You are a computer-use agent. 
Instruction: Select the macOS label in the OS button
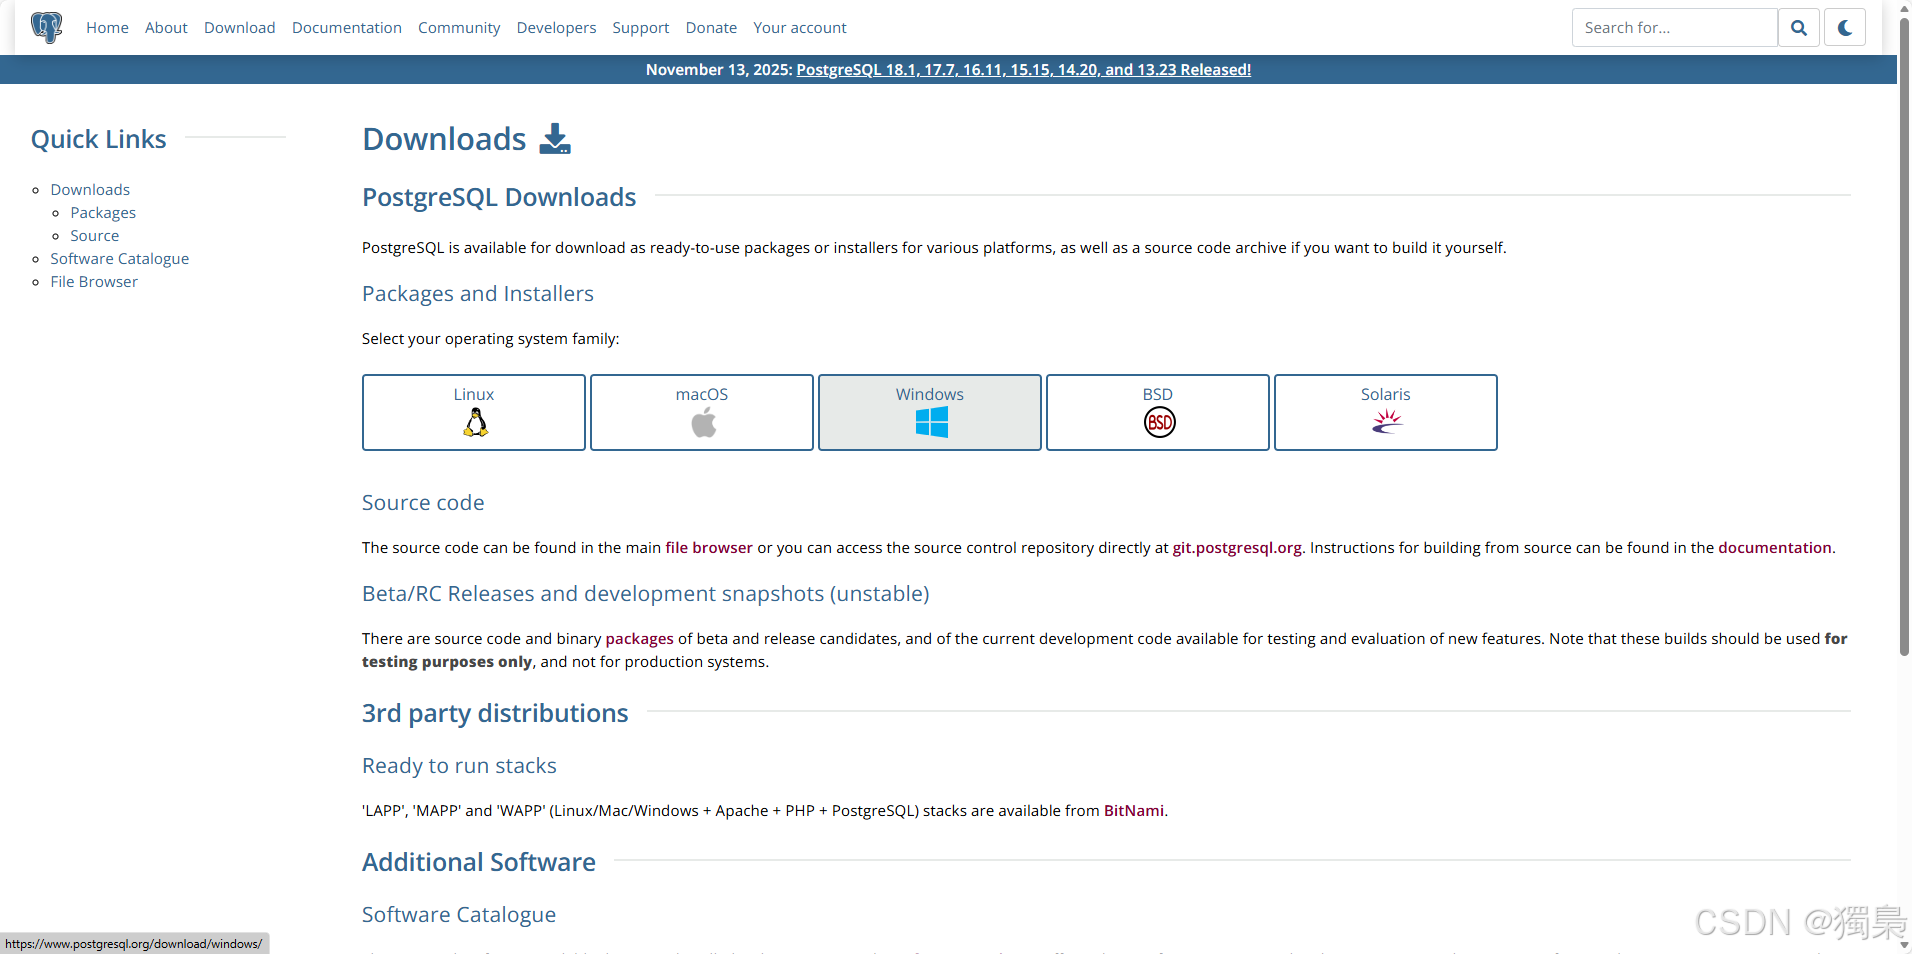(x=702, y=395)
